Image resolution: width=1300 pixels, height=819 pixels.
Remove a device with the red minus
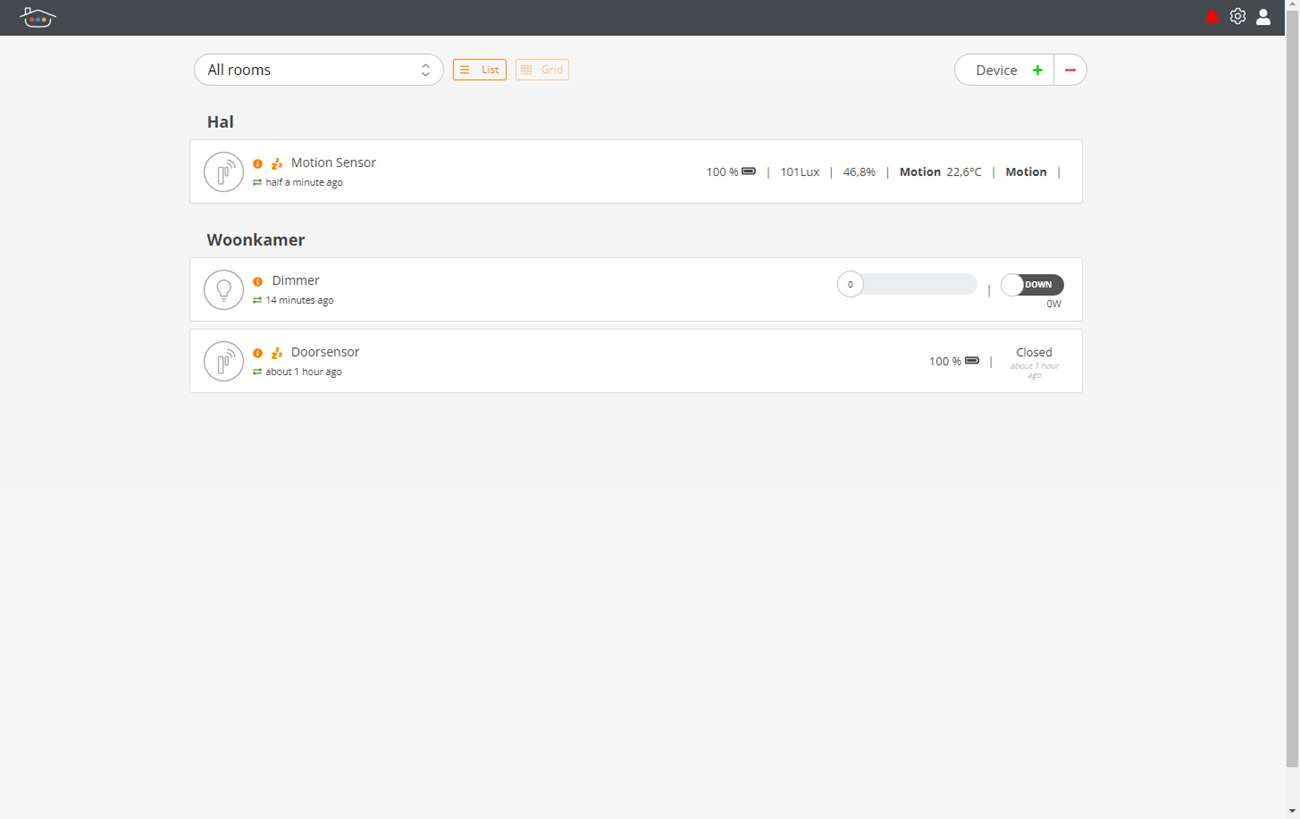(x=1070, y=70)
